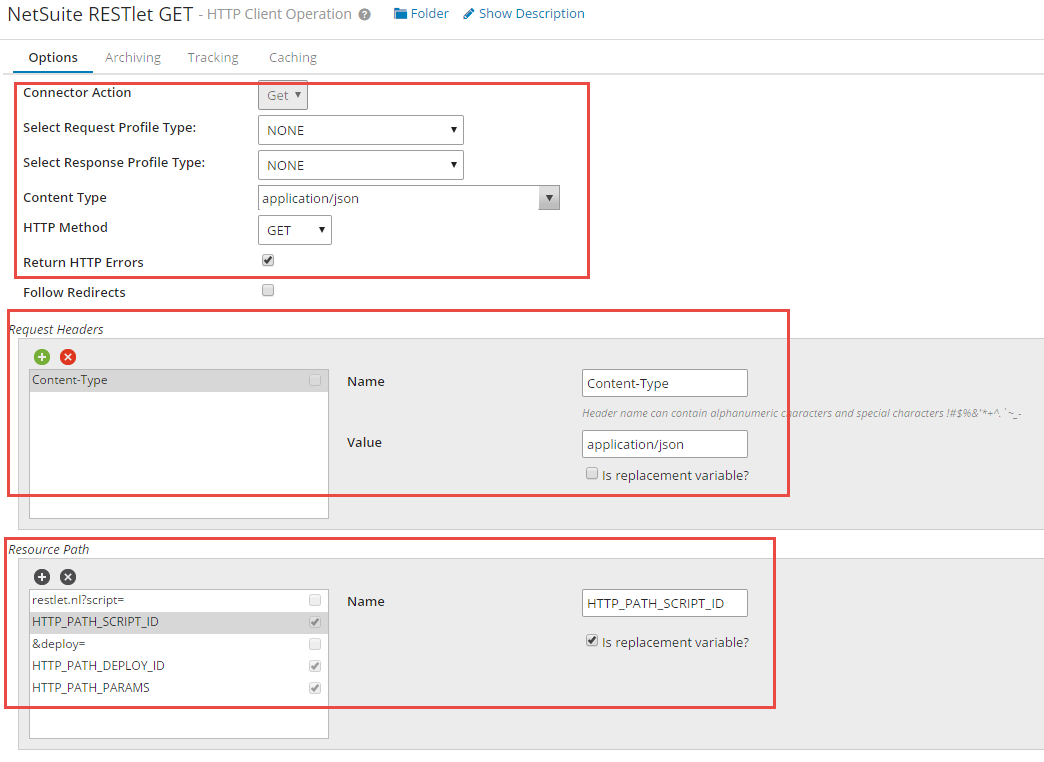This screenshot has height=762, width=1044.
Task: Click the Value field containing application/json
Action: tap(664, 444)
